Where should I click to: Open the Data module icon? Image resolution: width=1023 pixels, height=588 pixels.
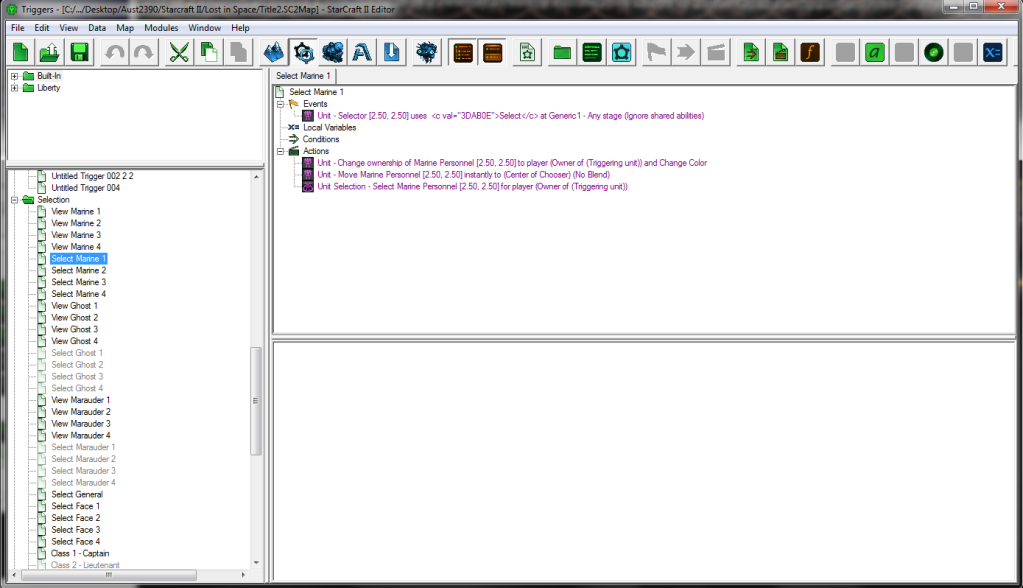pos(333,52)
